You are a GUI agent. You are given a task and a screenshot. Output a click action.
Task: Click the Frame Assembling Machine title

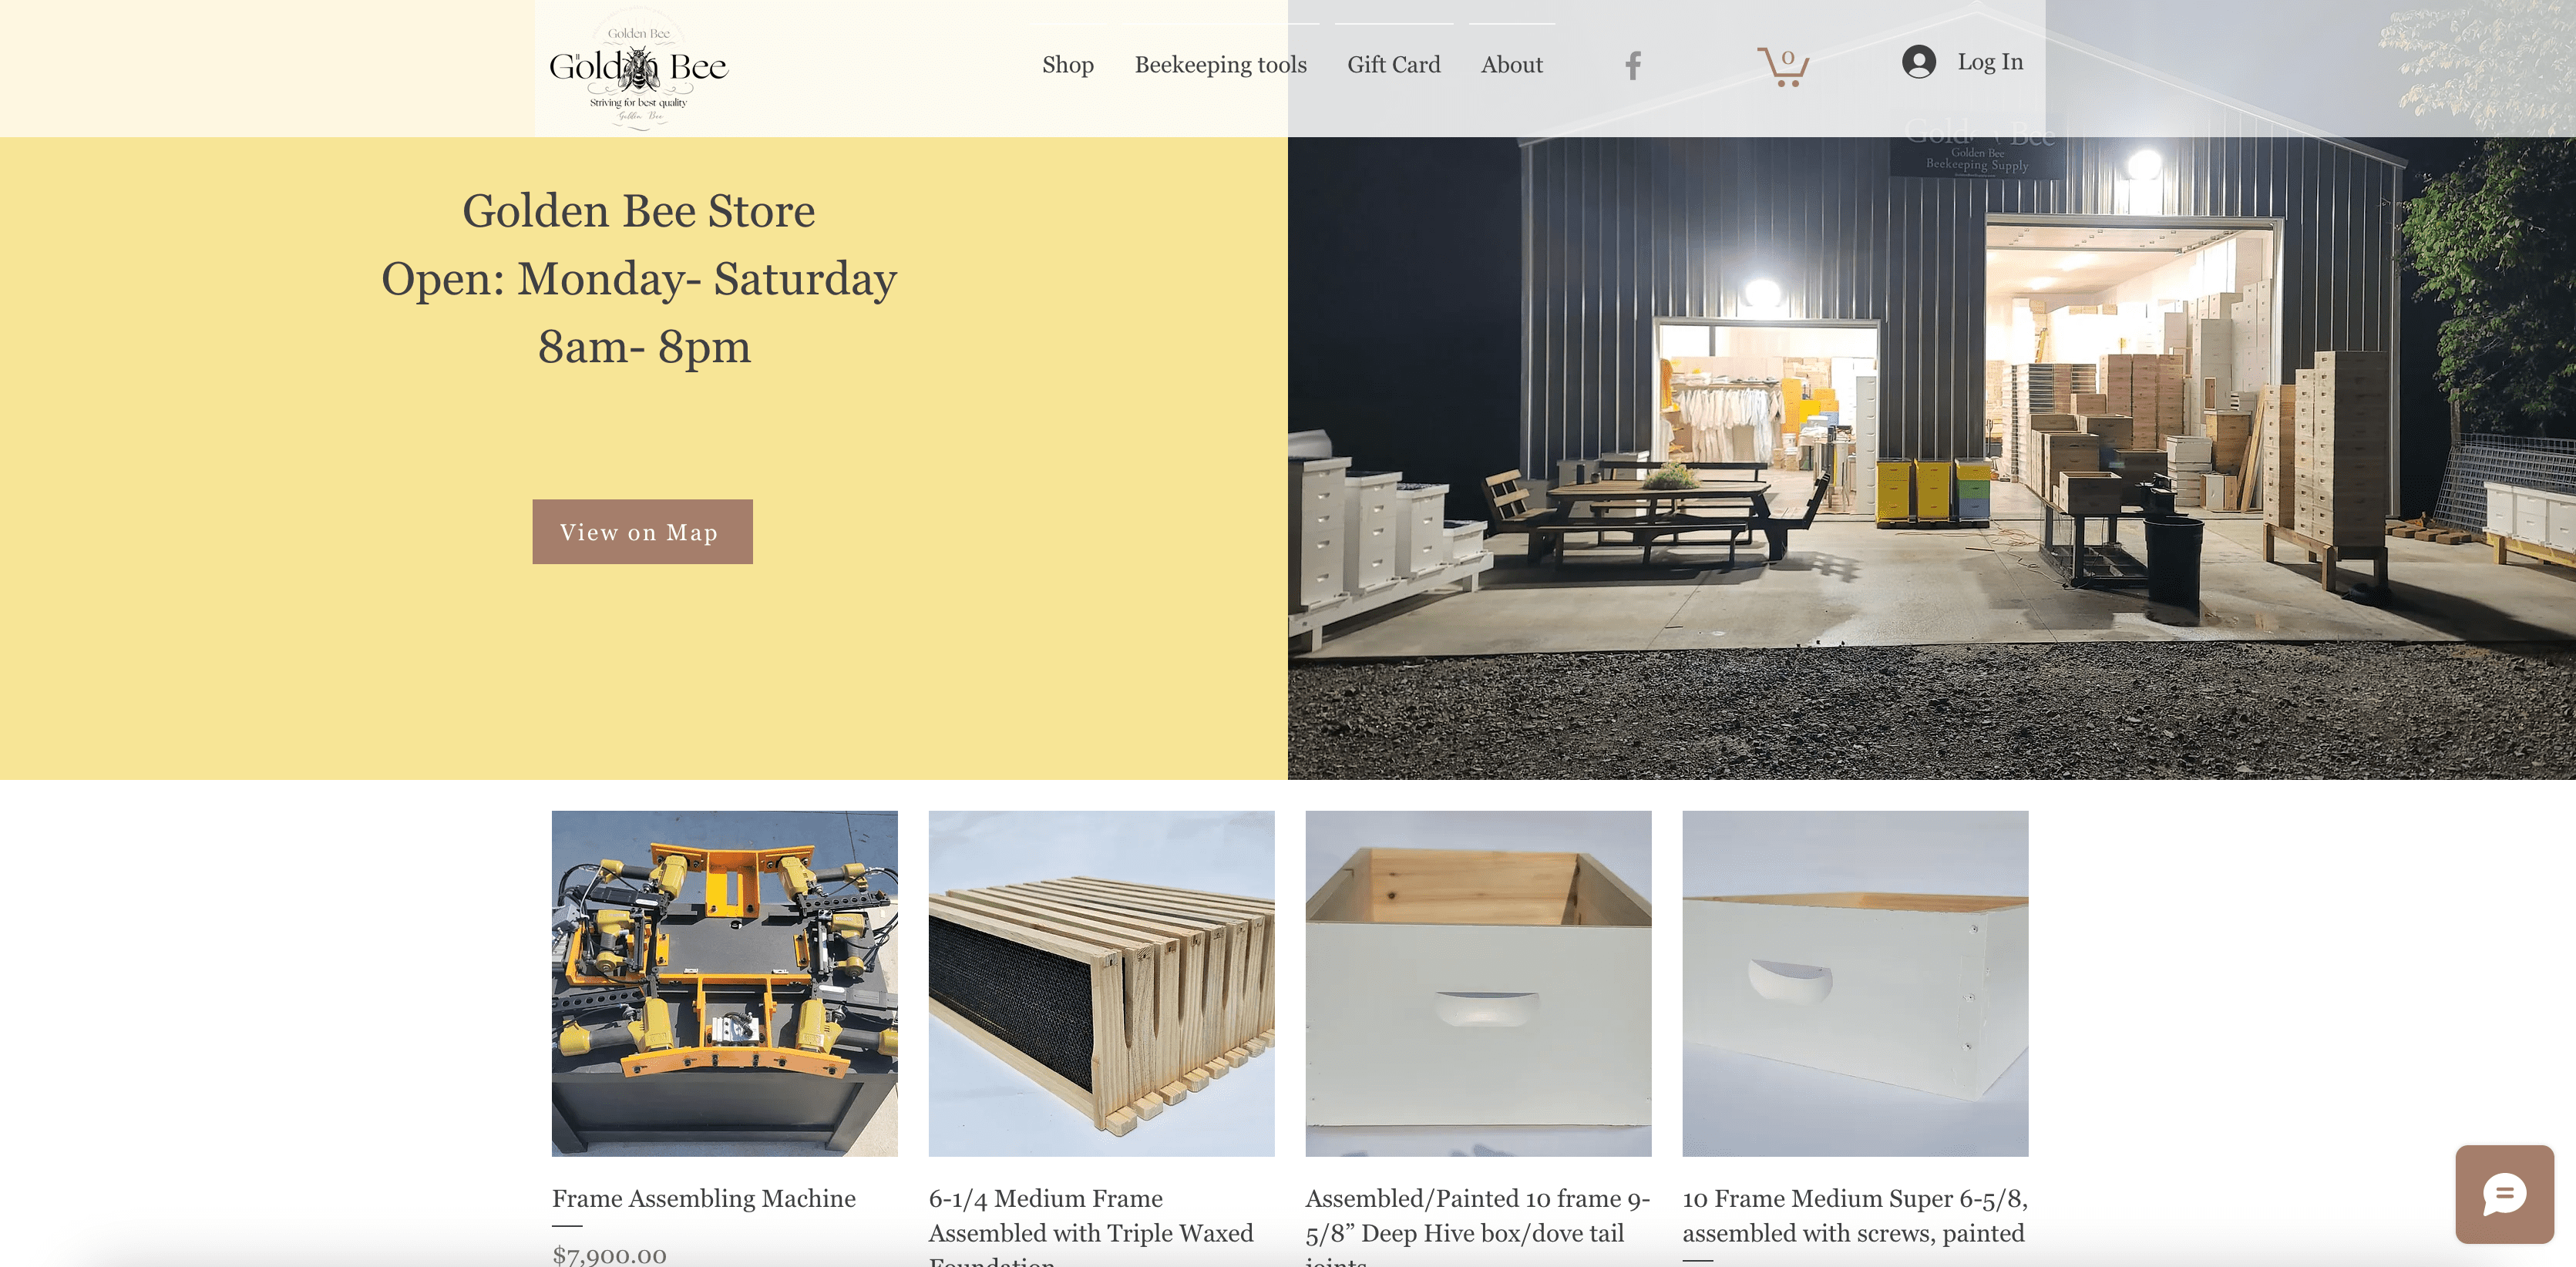(703, 1198)
